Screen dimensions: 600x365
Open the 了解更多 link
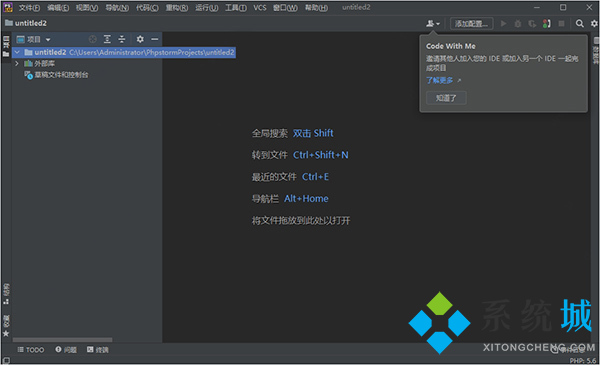coord(440,80)
